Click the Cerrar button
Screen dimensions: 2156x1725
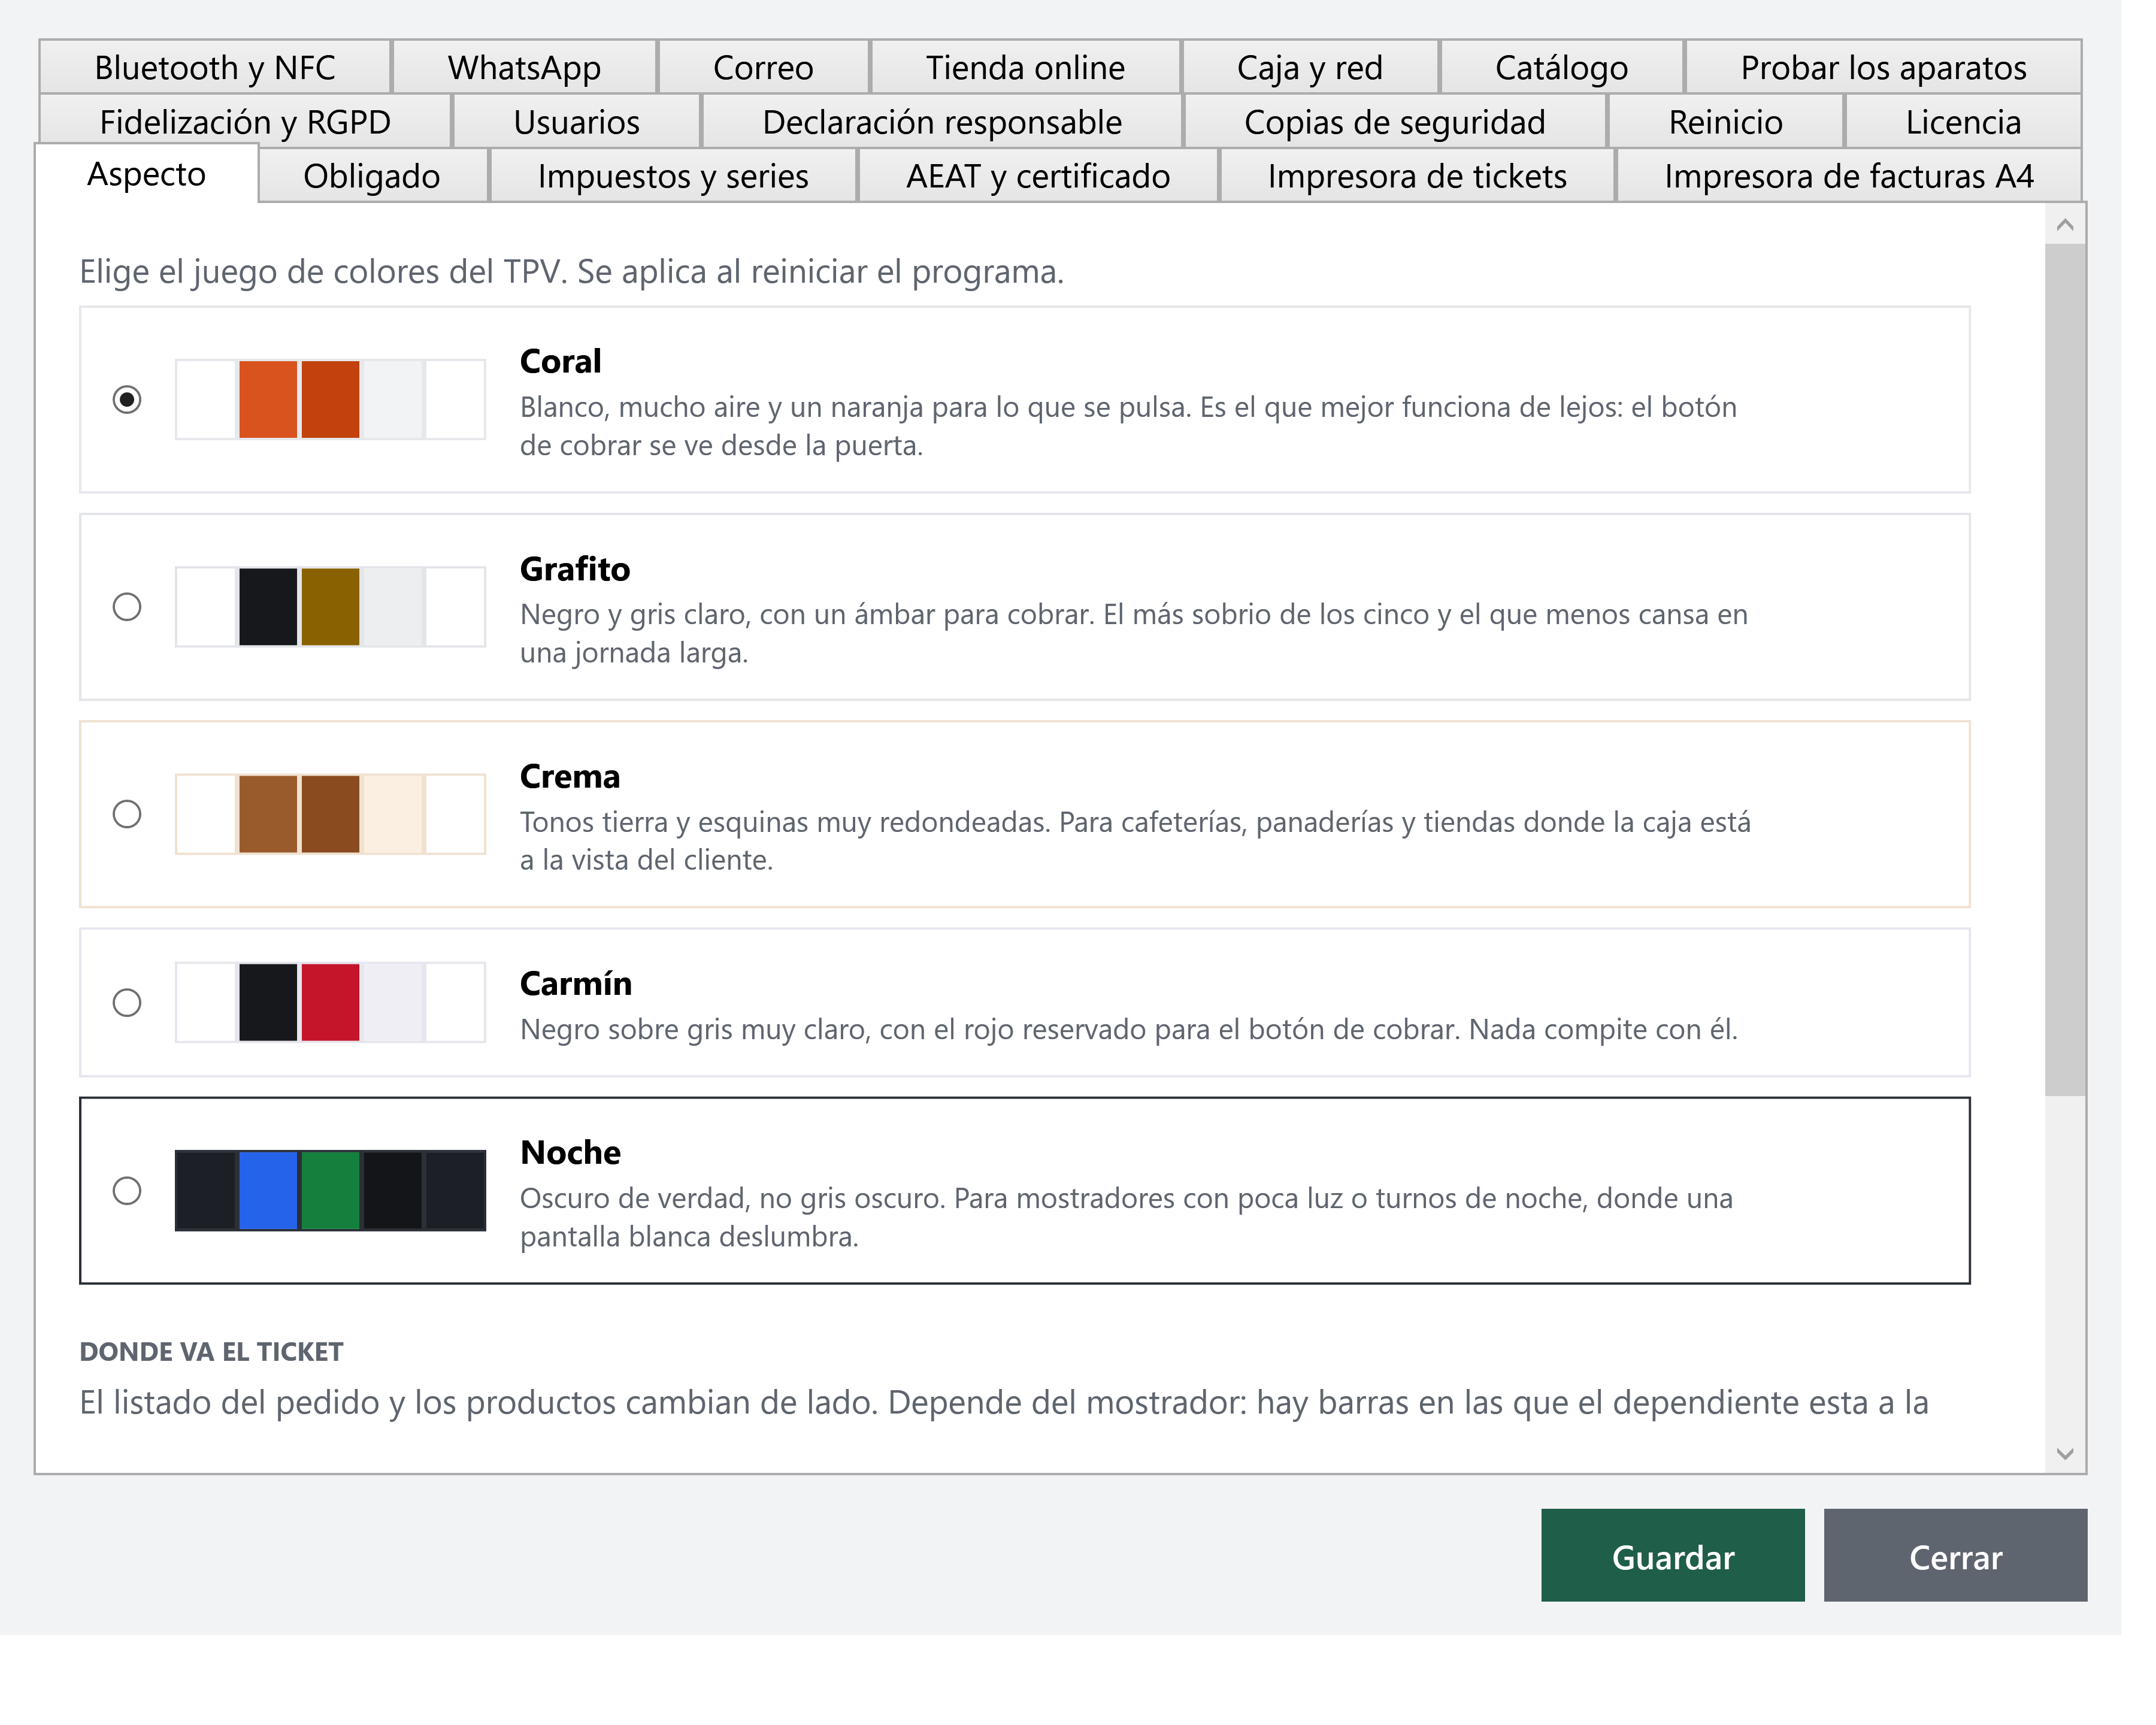pyautogui.click(x=1955, y=1556)
